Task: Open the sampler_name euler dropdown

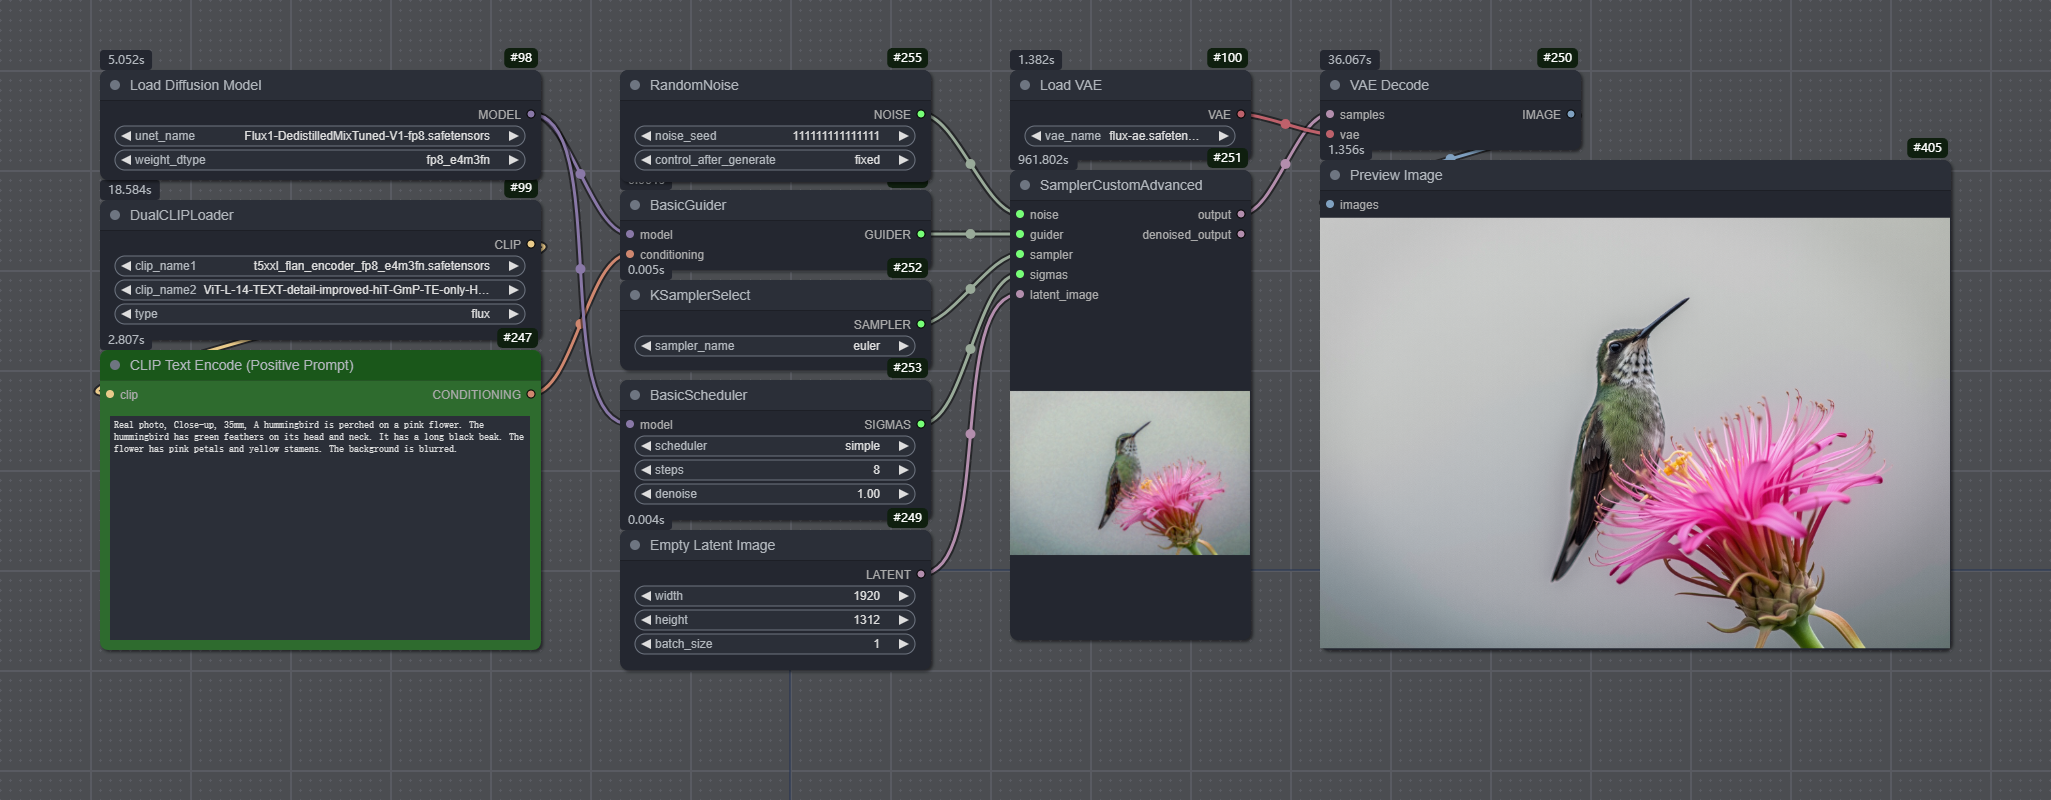Action: click(775, 346)
